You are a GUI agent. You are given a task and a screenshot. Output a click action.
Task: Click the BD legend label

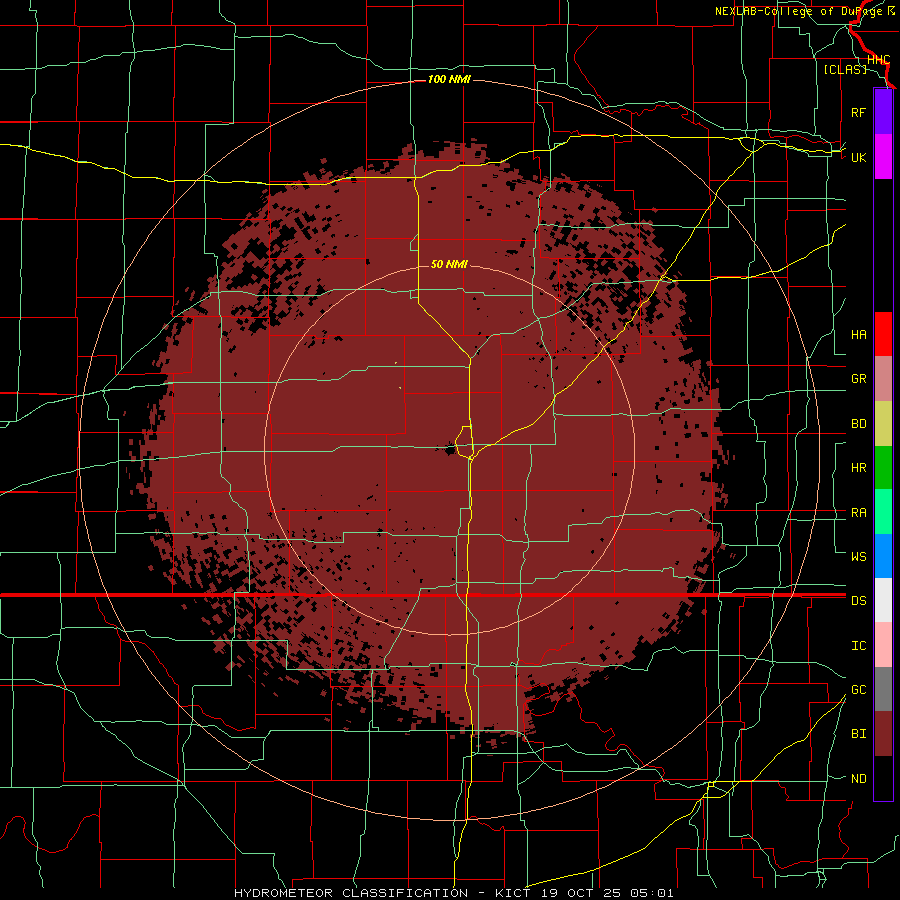coord(858,424)
